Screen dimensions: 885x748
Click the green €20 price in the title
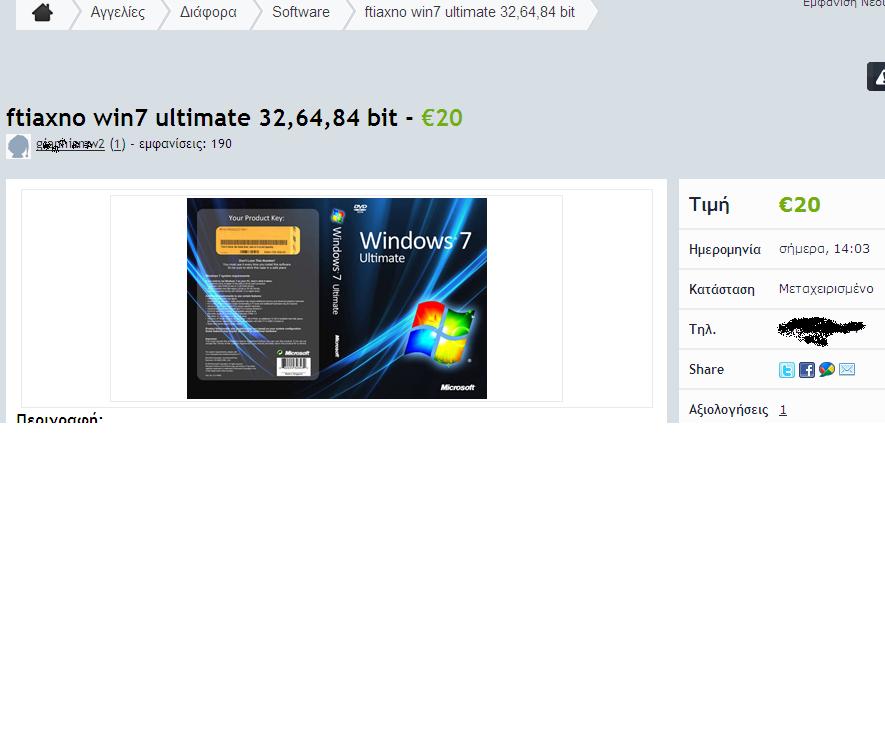(x=442, y=118)
